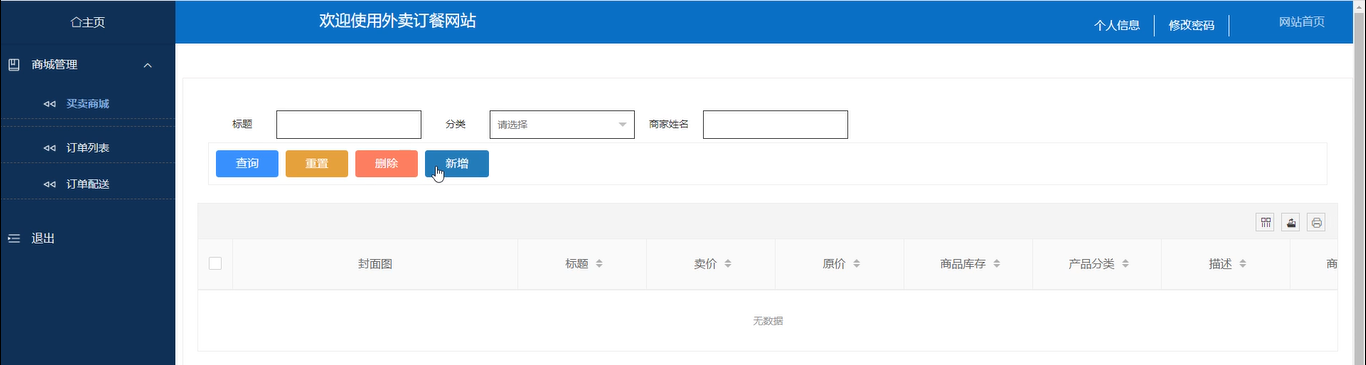The height and width of the screenshot is (365, 1366).
Task: Click the 封面图 column header
Action: tap(375, 264)
